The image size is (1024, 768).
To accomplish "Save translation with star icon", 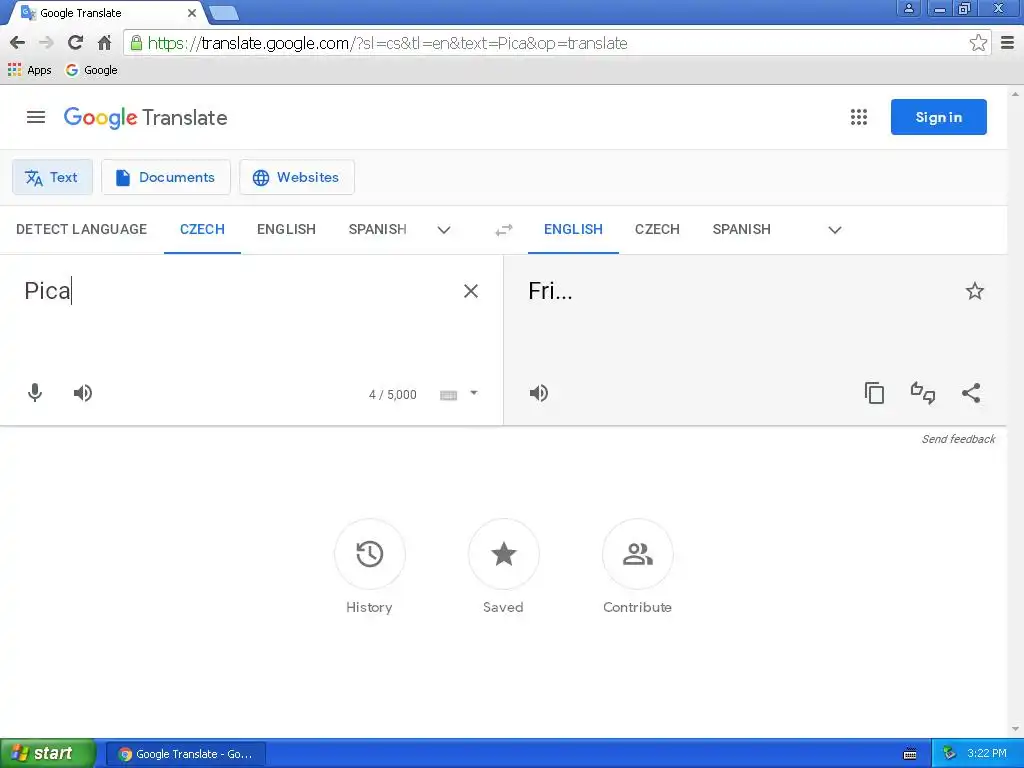I will coord(974,291).
